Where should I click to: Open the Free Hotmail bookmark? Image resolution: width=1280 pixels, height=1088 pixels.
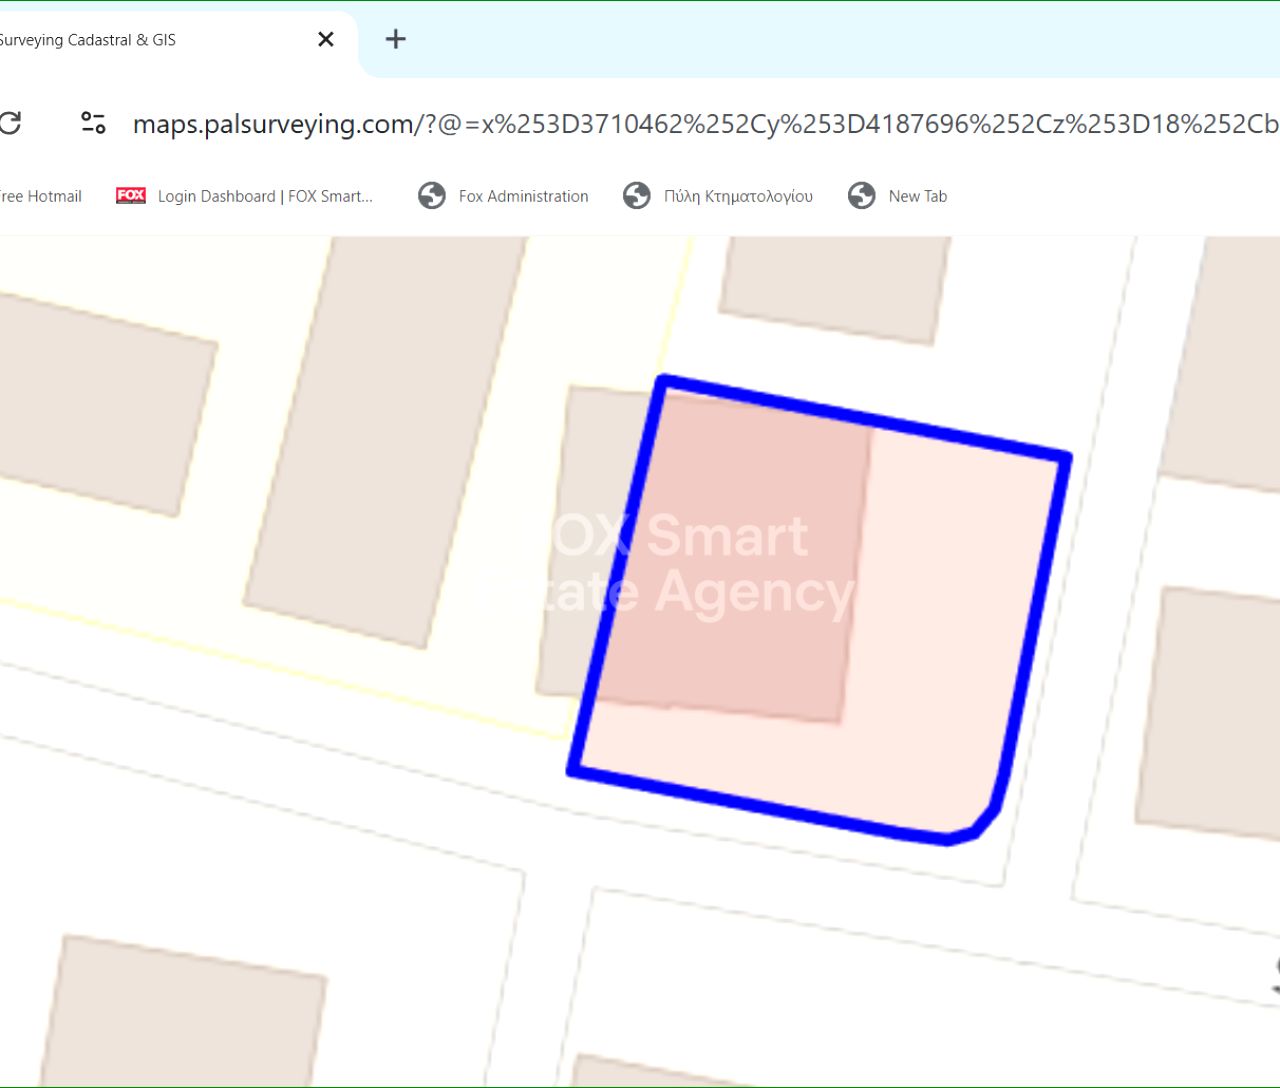tap(40, 196)
